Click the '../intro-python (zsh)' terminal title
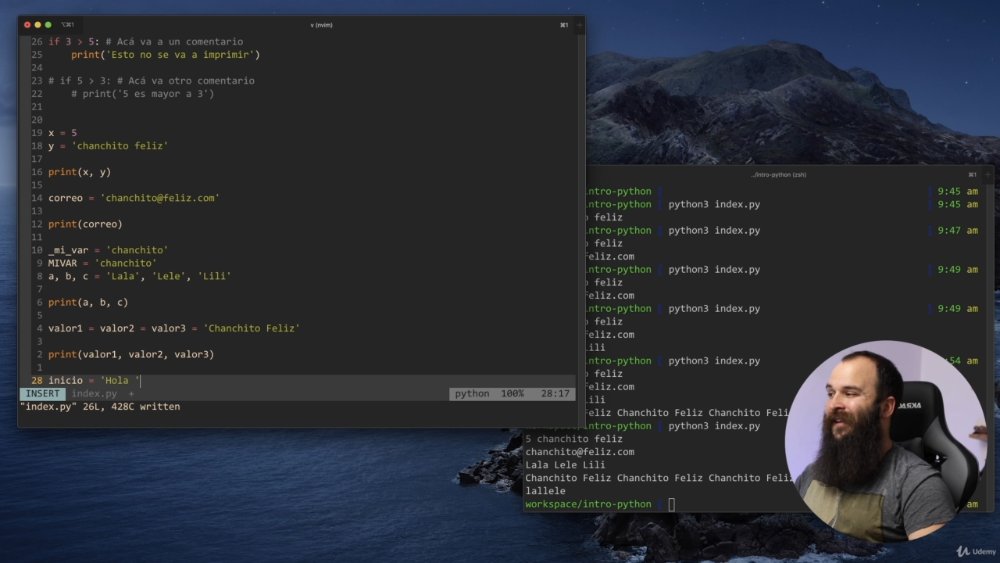This screenshot has height=563, width=1000. (x=779, y=175)
